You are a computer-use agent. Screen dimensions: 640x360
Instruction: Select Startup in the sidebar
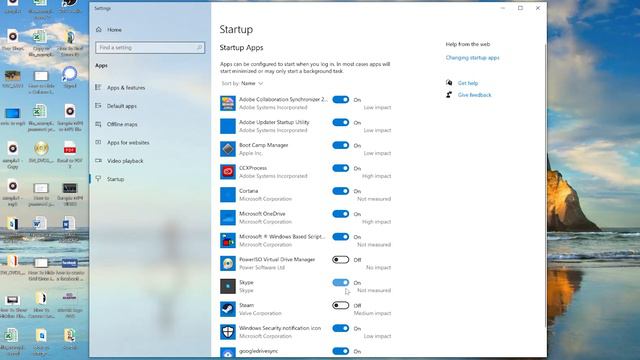coord(116,179)
